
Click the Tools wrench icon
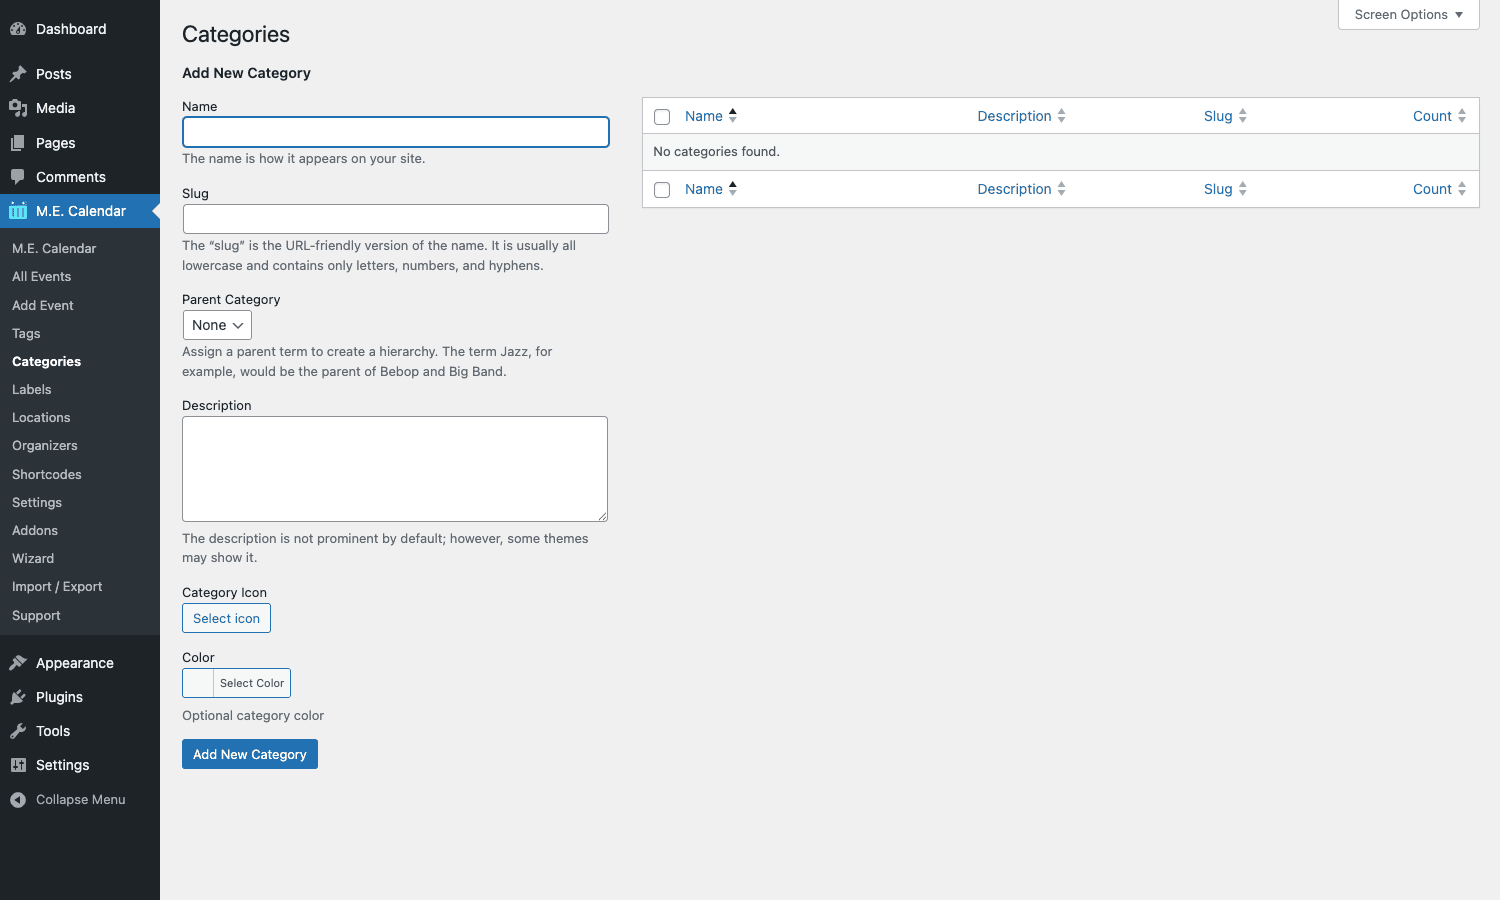click(x=18, y=731)
